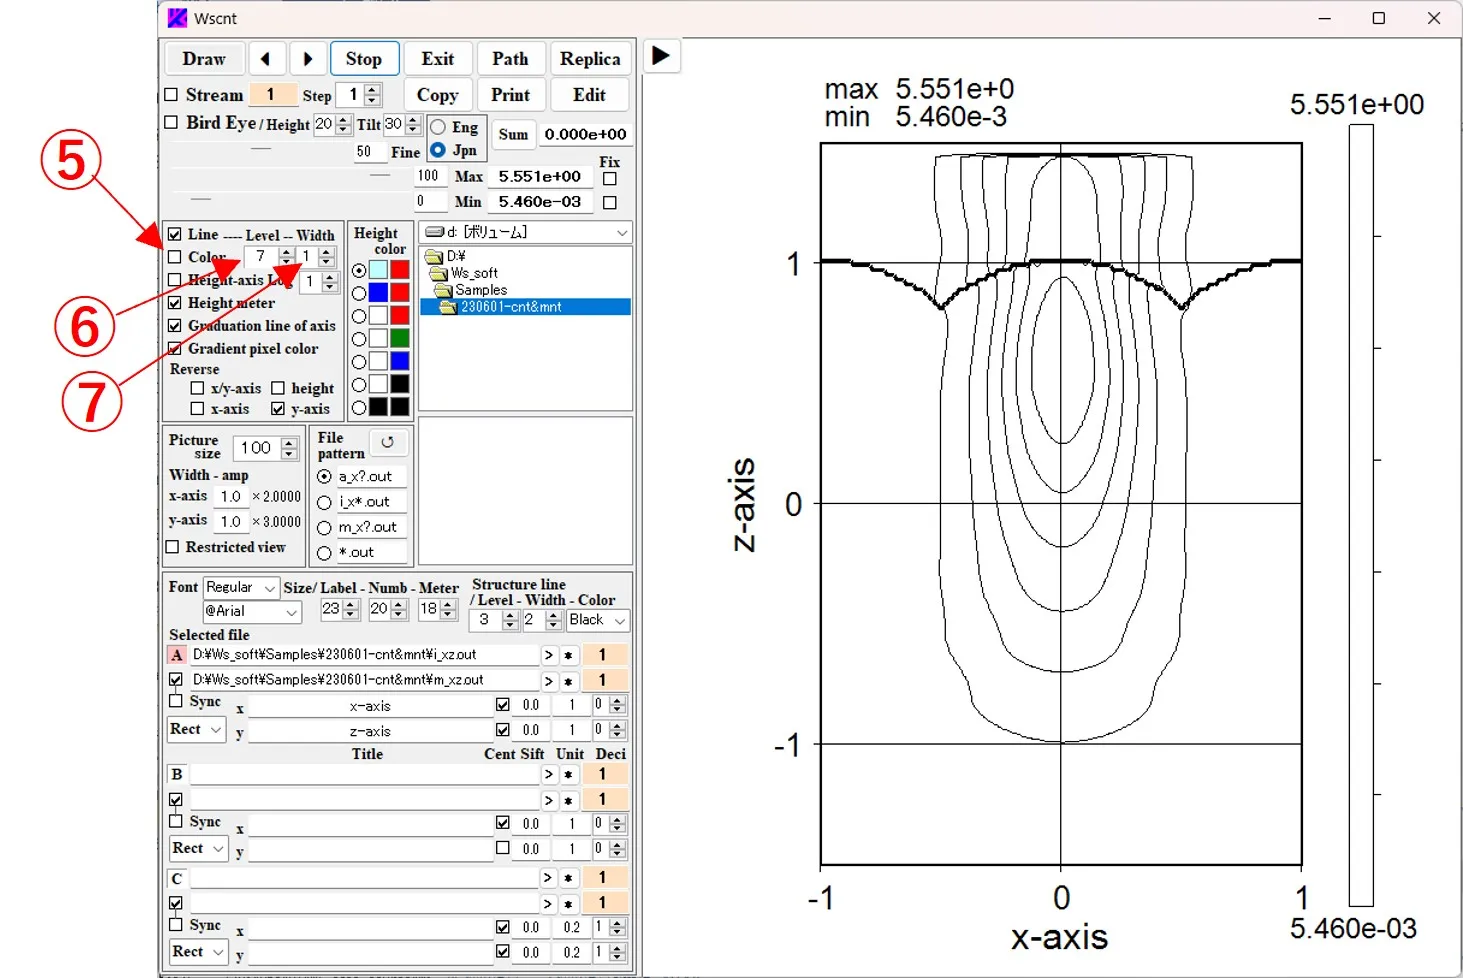The image size is (1463, 978).
Task: Increase the Meter font size spinner 18
Action: [x=448, y=604]
